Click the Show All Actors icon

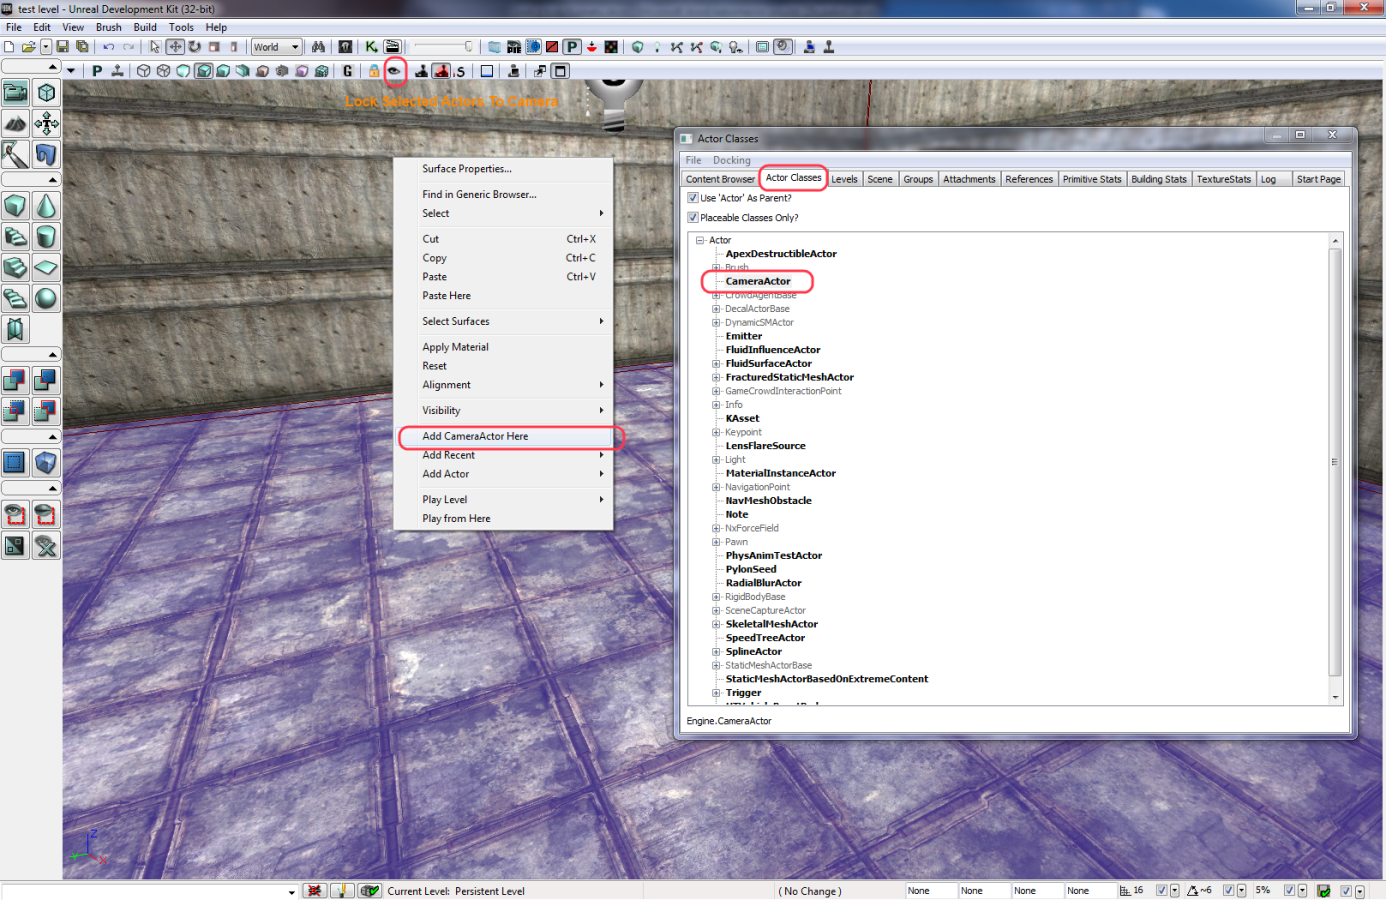coord(46,546)
